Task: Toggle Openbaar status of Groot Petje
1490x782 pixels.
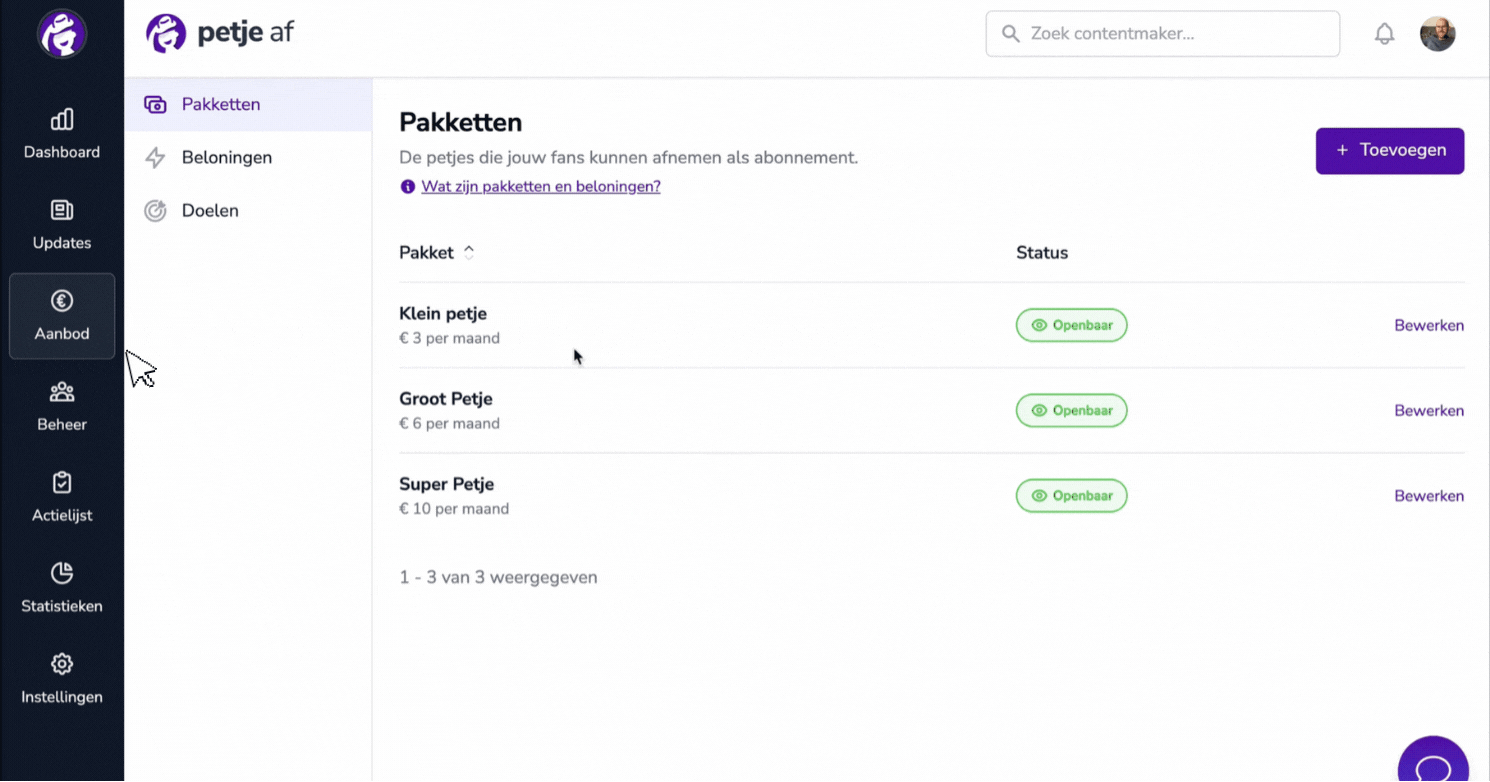Action: click(x=1071, y=410)
